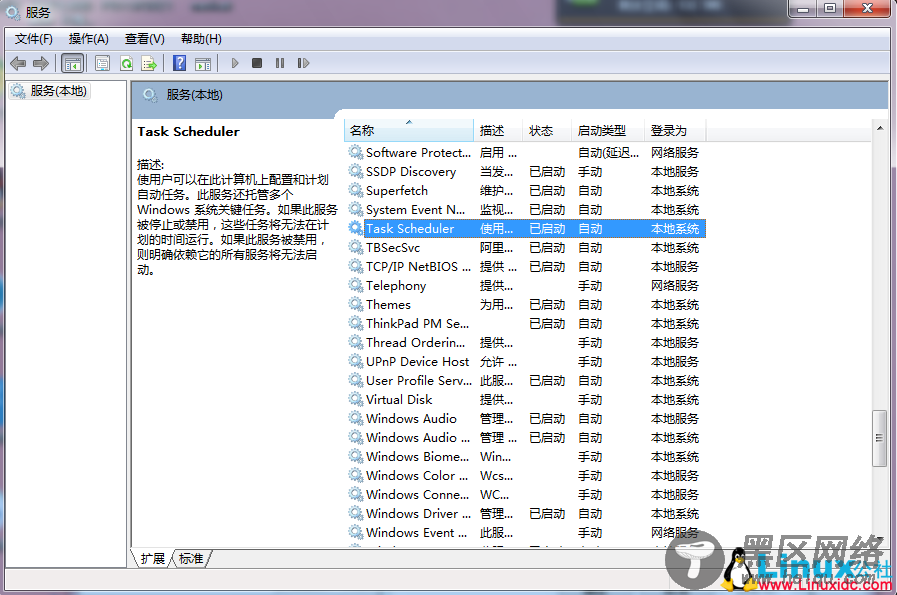Click the services window title bar icon
Screen dimensions: 897x595
point(13,12)
